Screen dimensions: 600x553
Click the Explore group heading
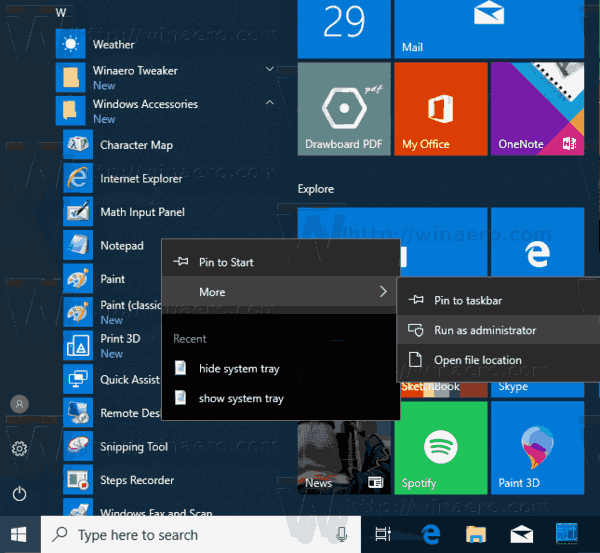(x=316, y=189)
